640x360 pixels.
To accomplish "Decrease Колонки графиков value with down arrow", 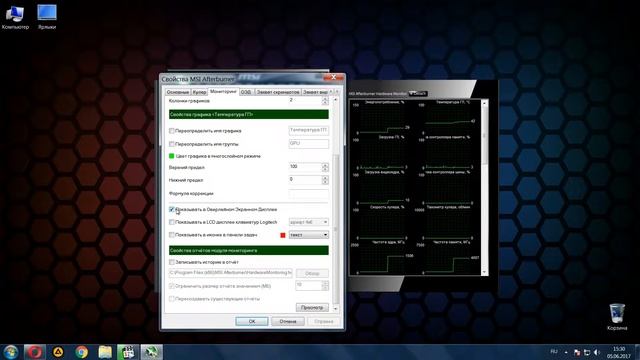I will [x=325, y=103].
